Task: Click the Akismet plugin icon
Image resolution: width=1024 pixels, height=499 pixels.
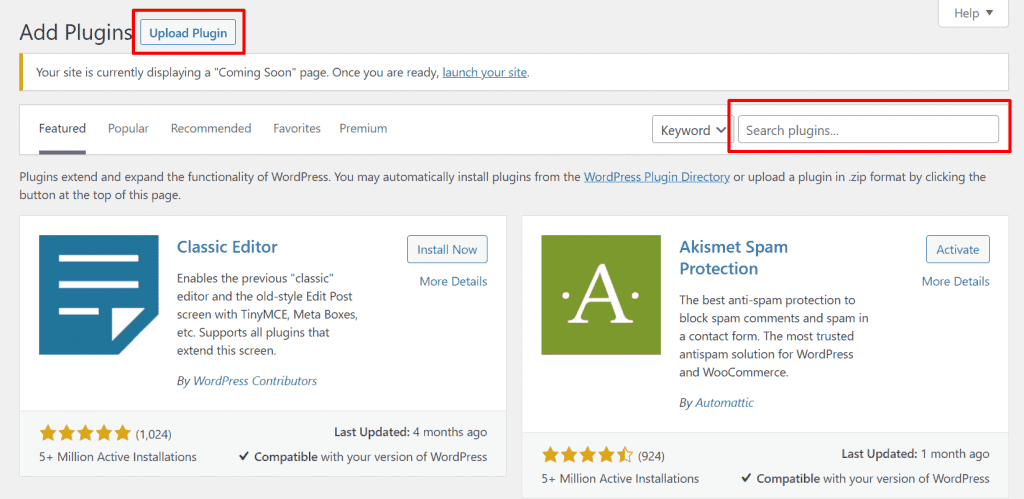Action: 601,295
